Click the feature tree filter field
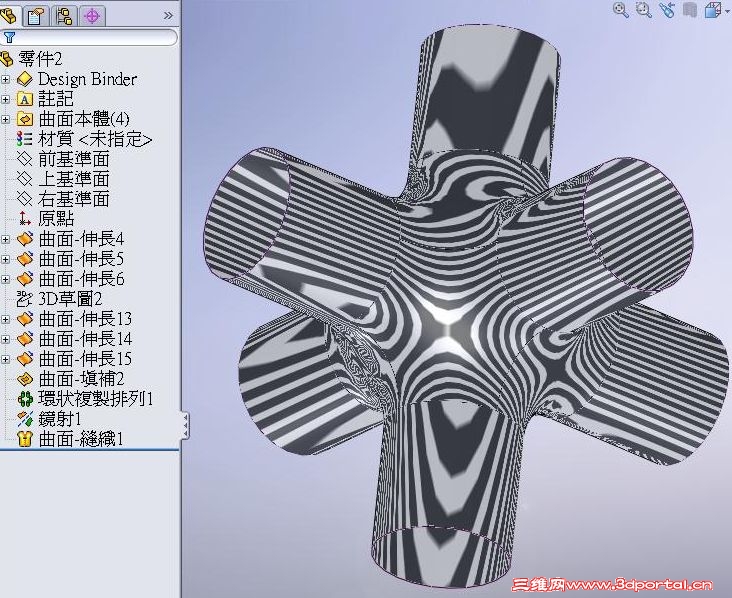Image resolution: width=732 pixels, height=598 pixels. [89, 37]
